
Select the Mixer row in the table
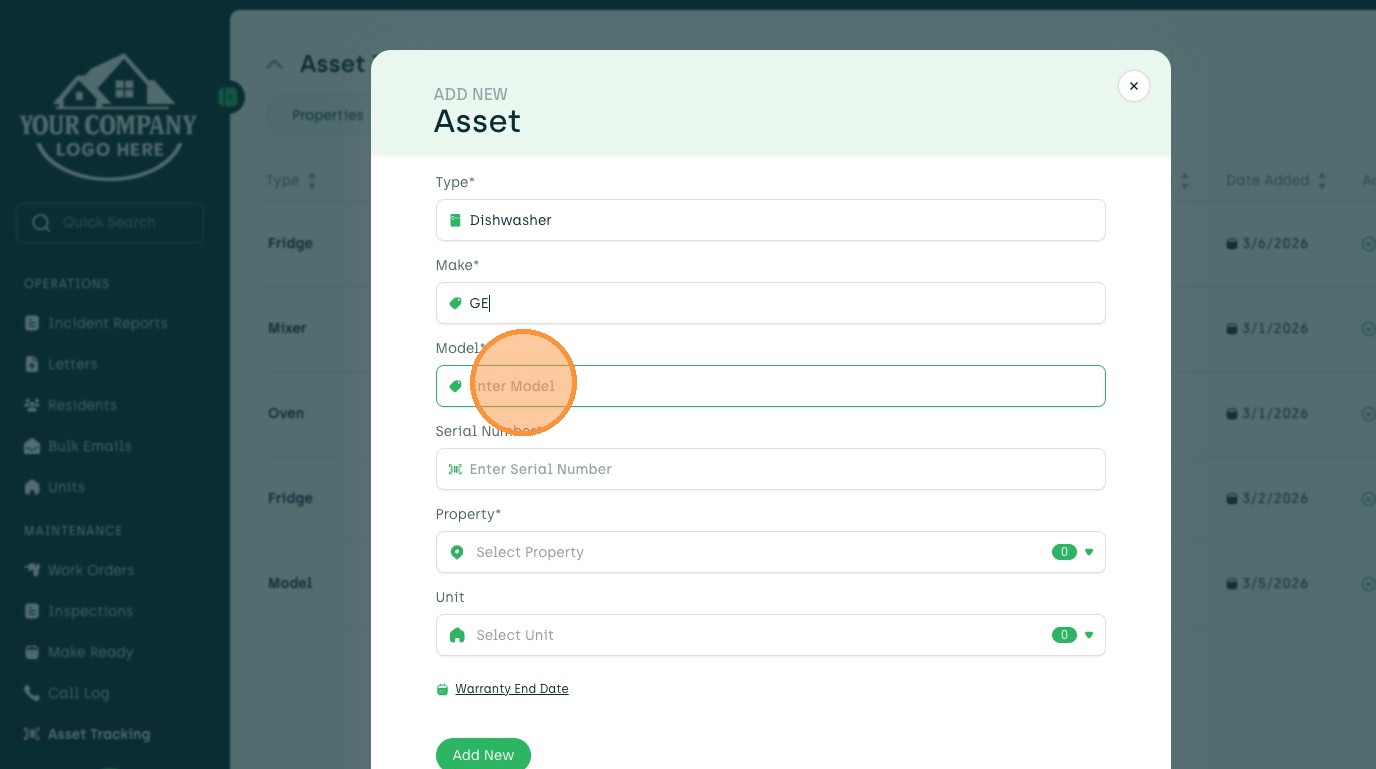(803, 329)
